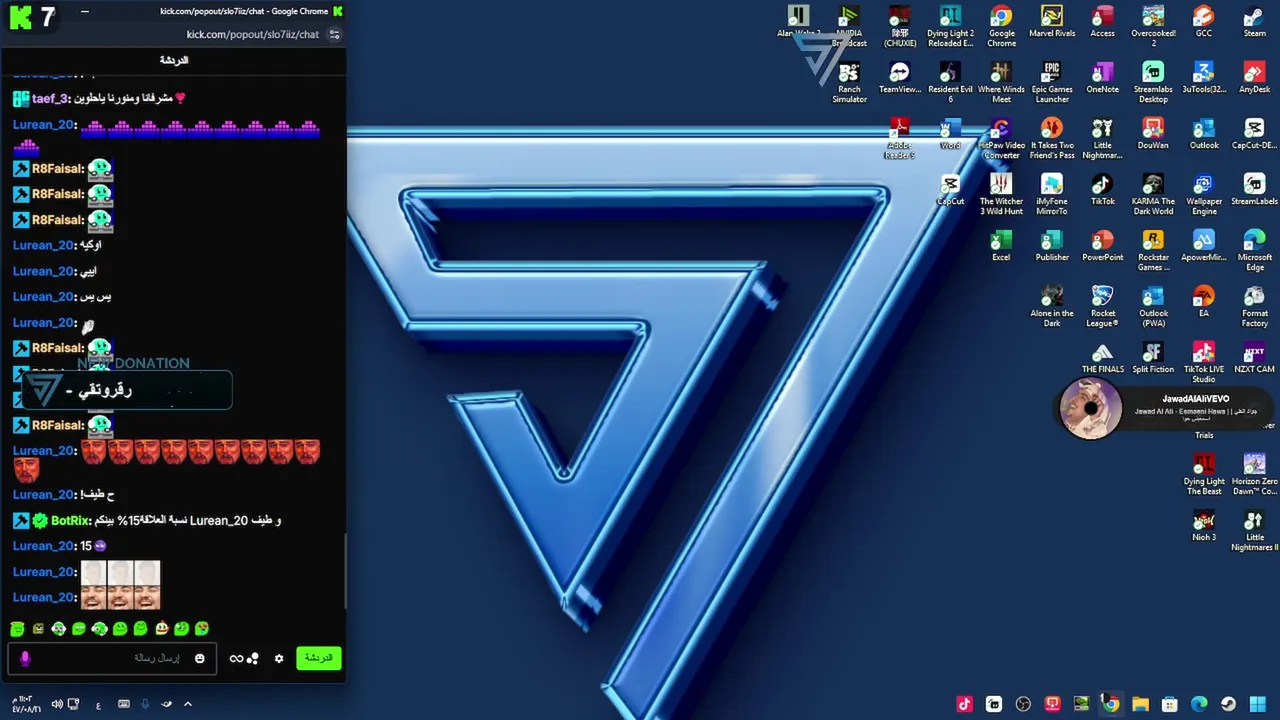Open the emoji picker in message box
The height and width of the screenshot is (720, 1280).
point(199,658)
